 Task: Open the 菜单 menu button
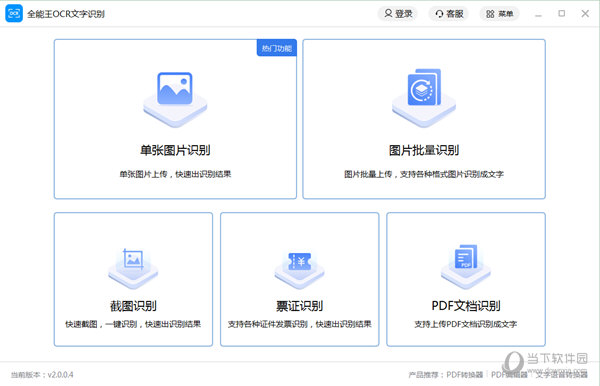point(499,14)
